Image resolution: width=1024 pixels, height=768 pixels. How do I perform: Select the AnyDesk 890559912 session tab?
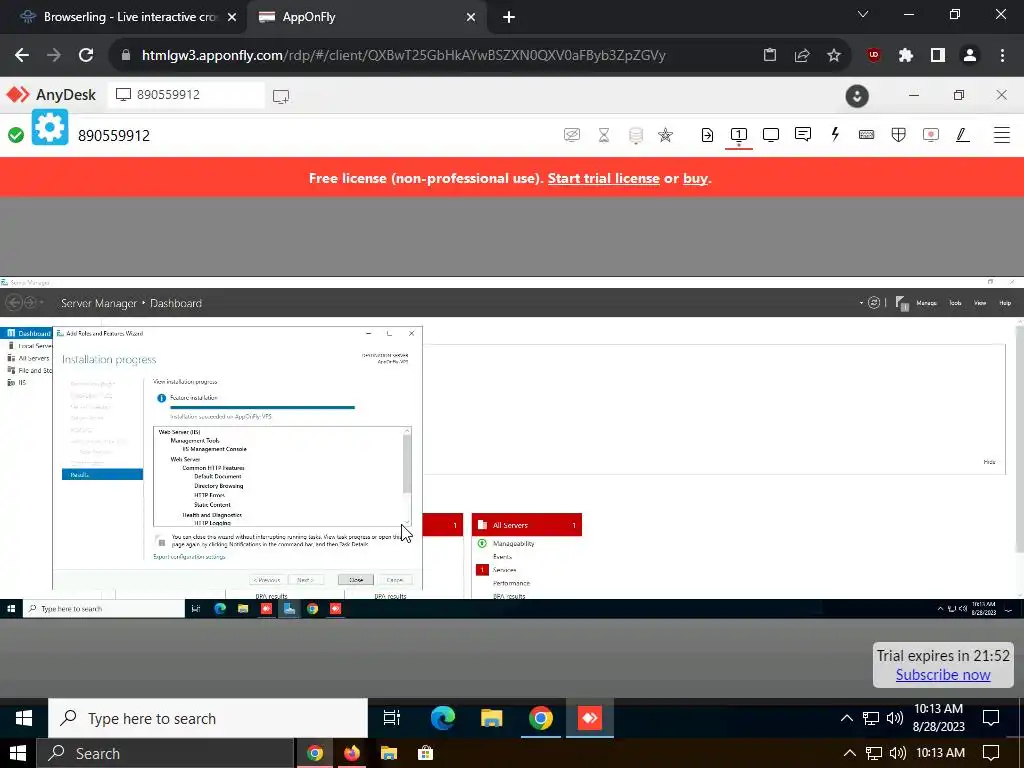pos(186,95)
